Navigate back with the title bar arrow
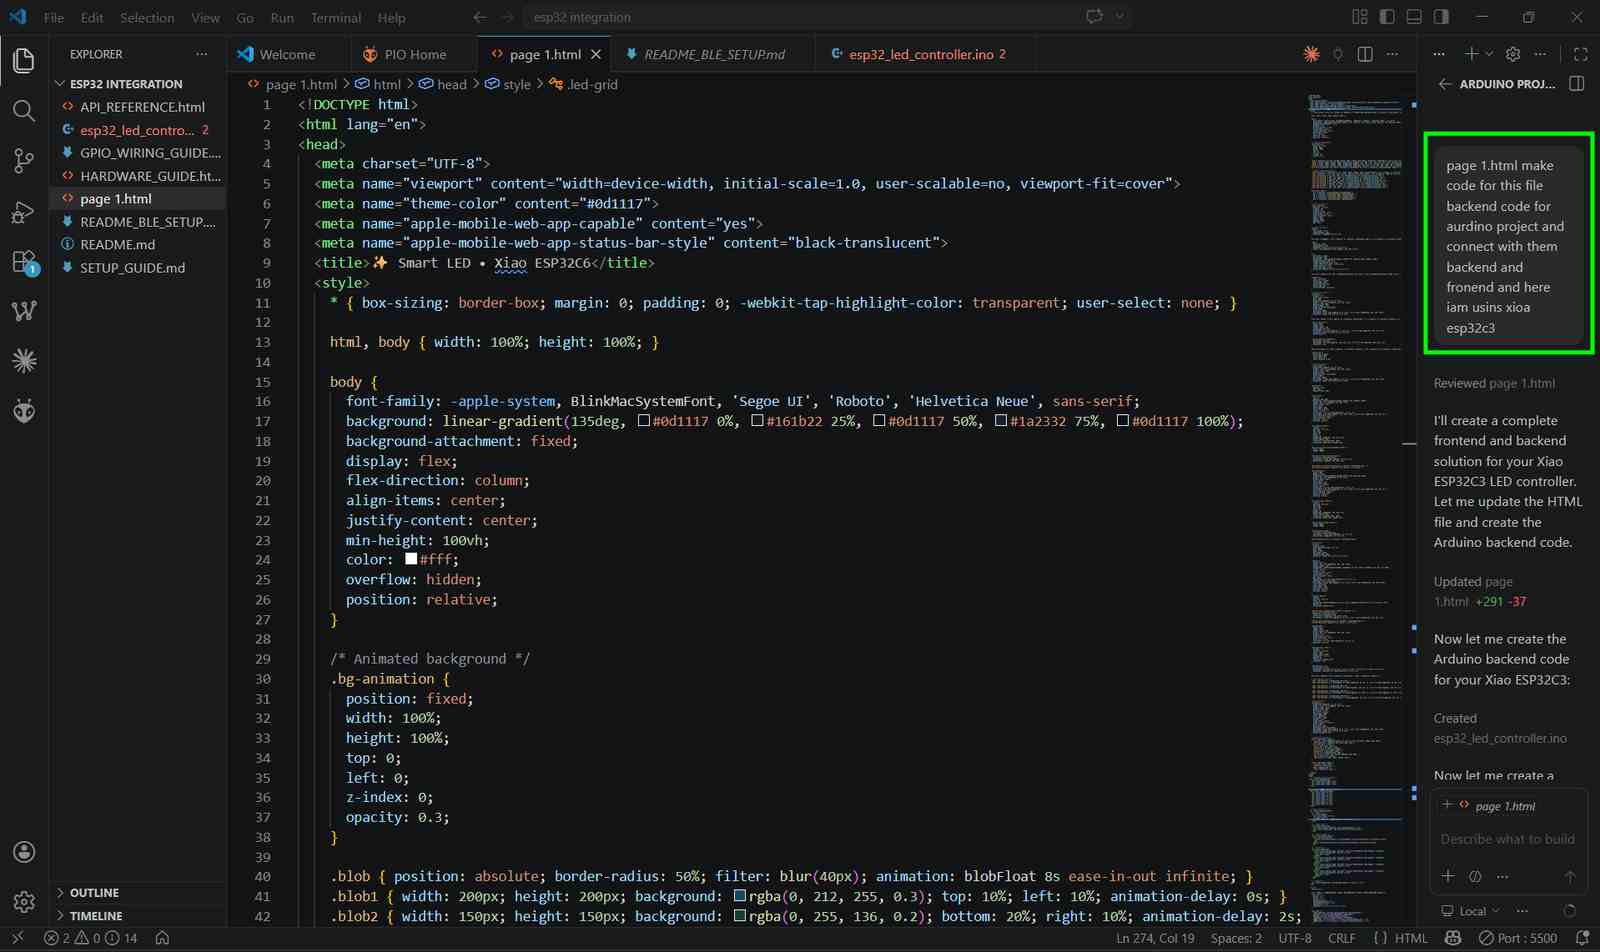 (x=479, y=17)
